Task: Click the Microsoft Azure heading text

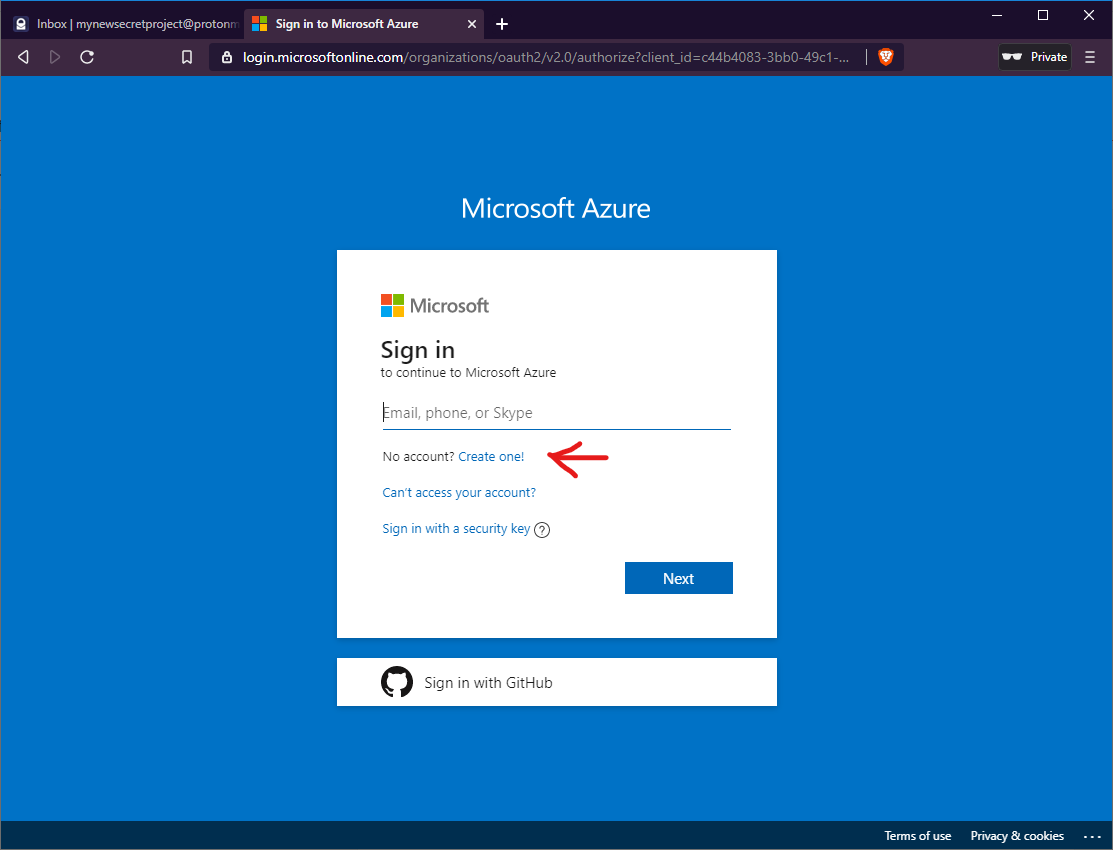Action: [556, 208]
